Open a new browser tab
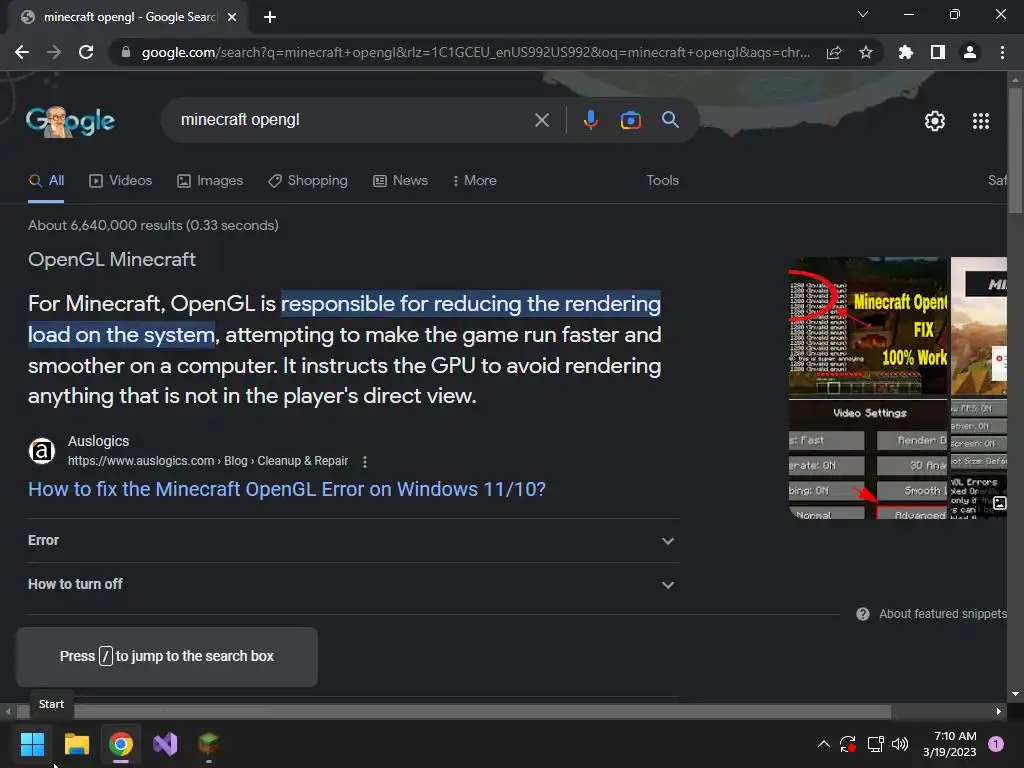Viewport: 1024px width, 768px height. coord(270,17)
